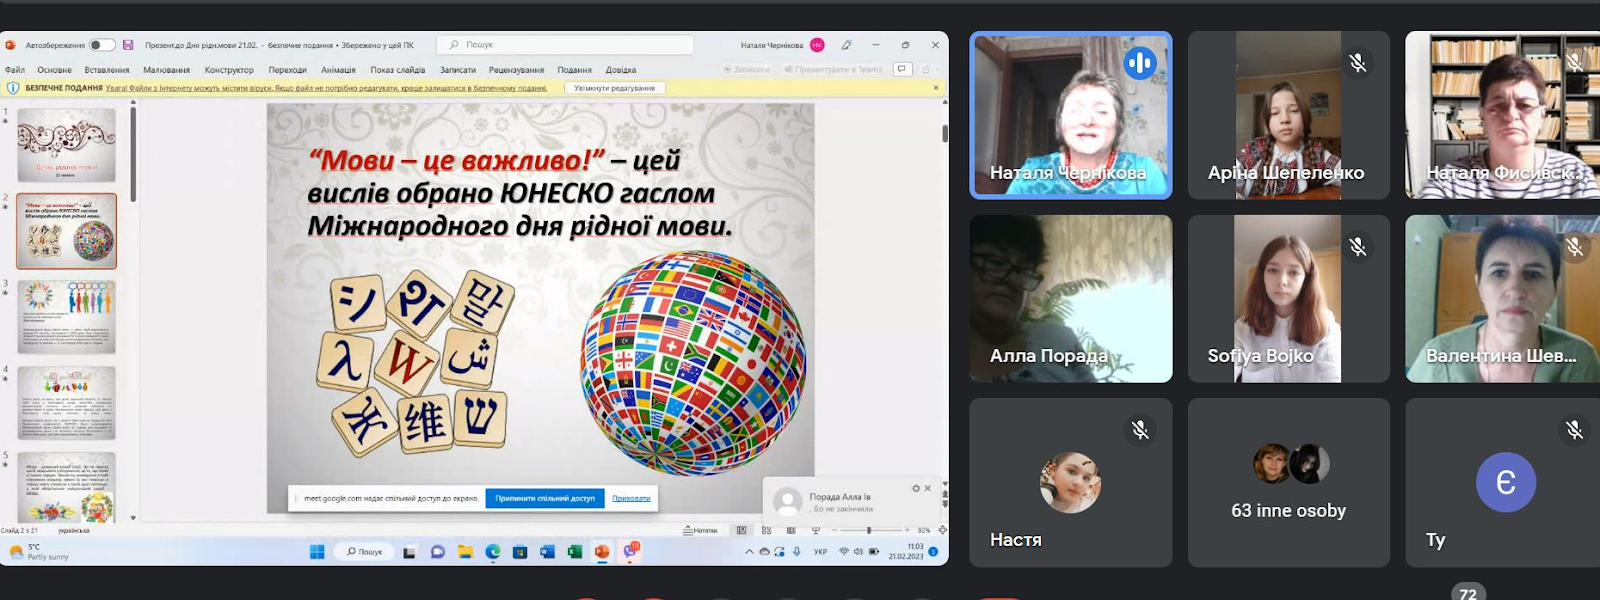Select slide 3 thumbnail
The height and width of the screenshot is (600, 1600).
pos(67,317)
